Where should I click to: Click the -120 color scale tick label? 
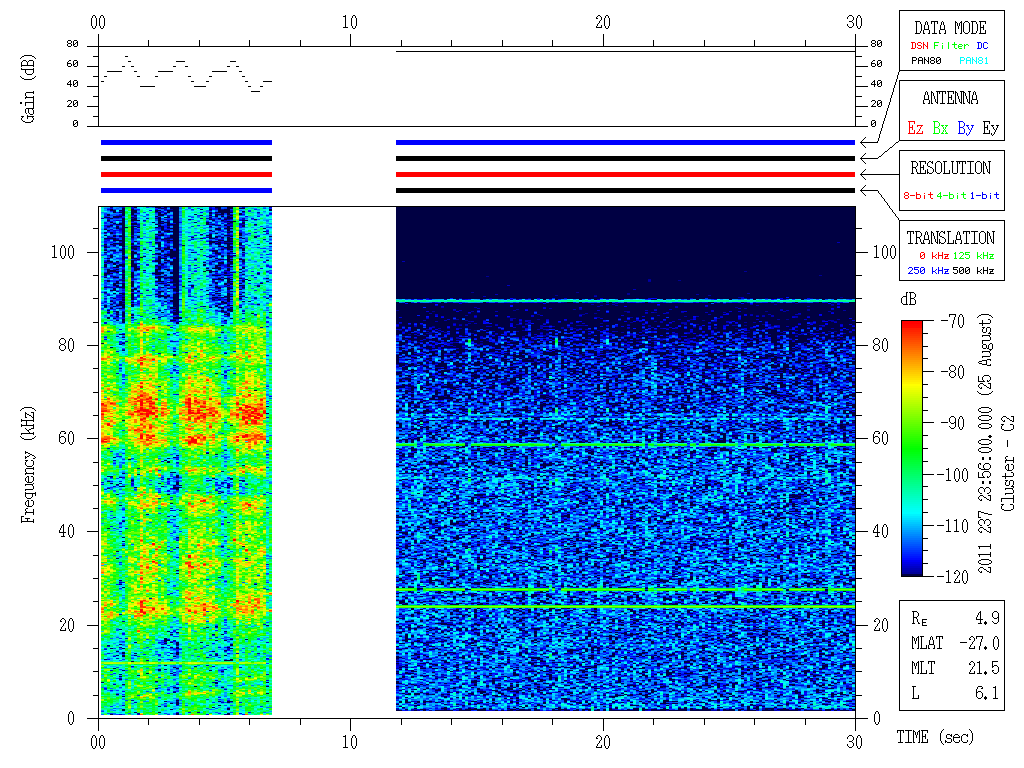click(x=953, y=577)
